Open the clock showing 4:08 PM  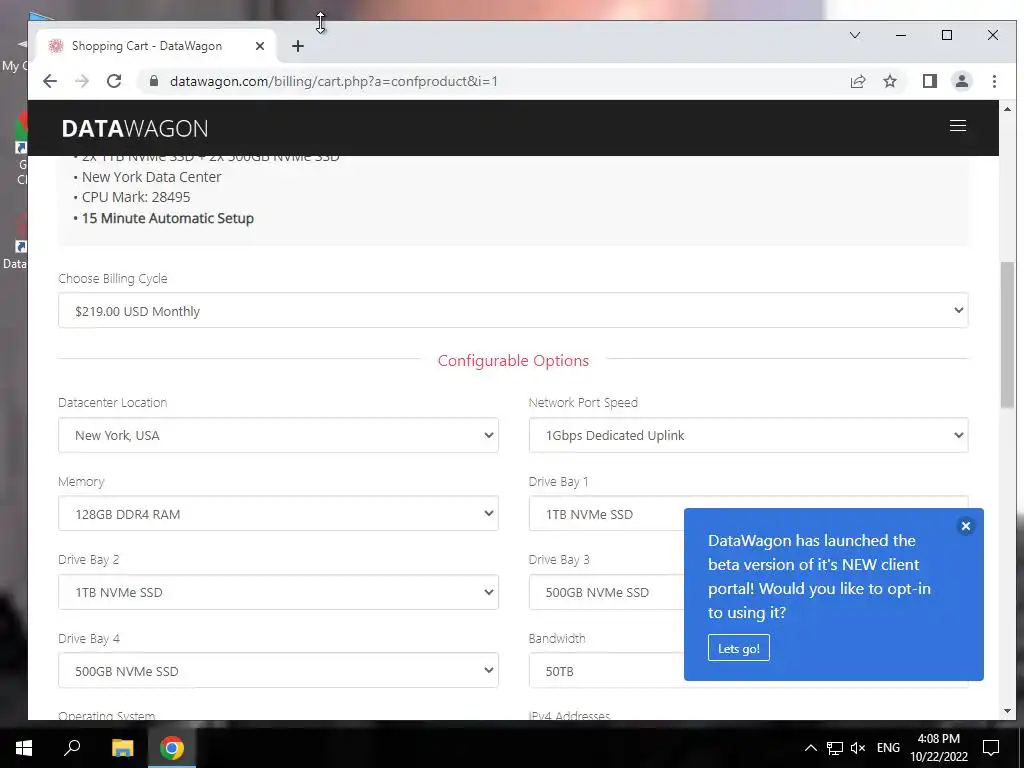pos(938,748)
